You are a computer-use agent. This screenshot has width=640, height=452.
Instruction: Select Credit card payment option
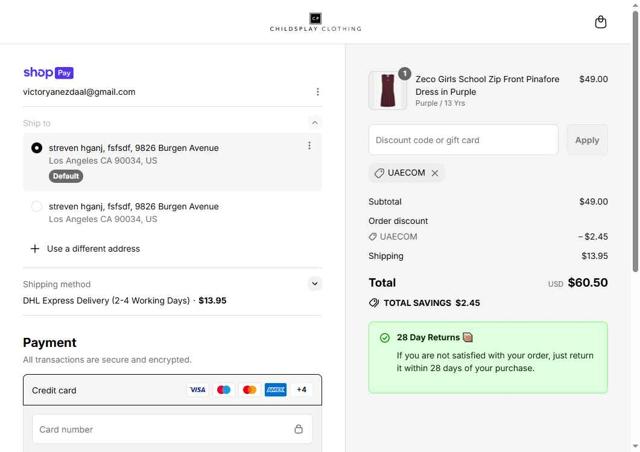172,390
